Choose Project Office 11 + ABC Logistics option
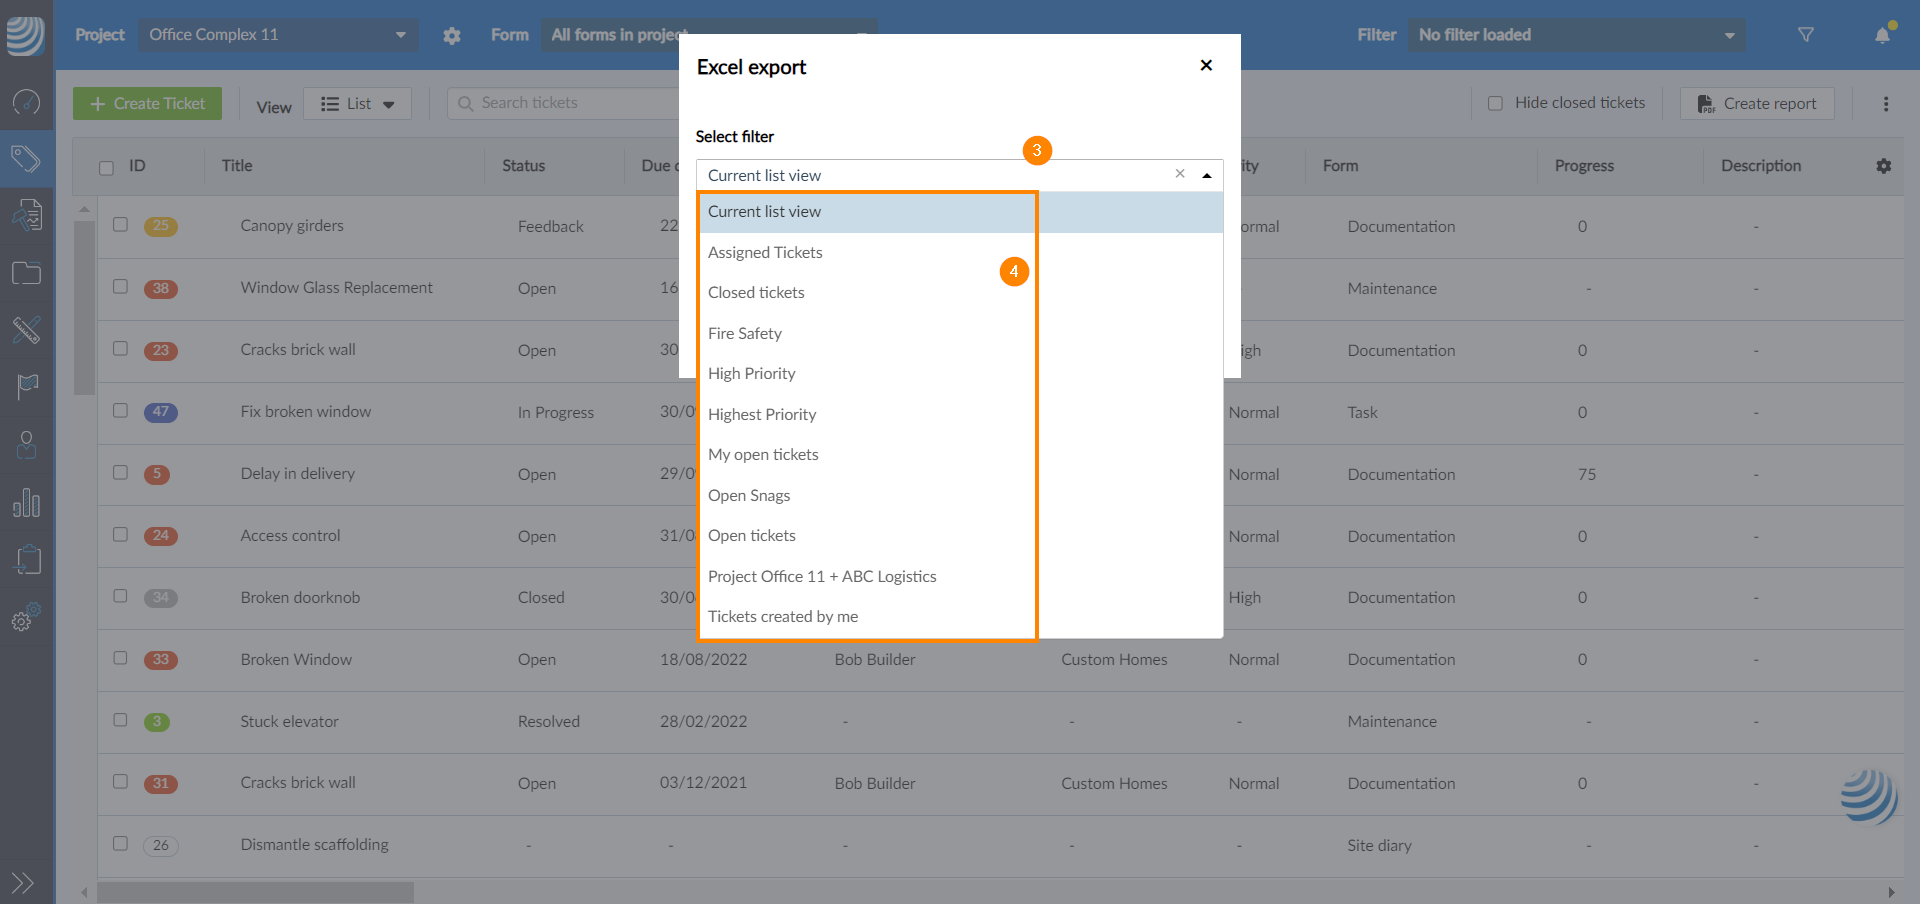The image size is (1920, 904). coord(822,577)
